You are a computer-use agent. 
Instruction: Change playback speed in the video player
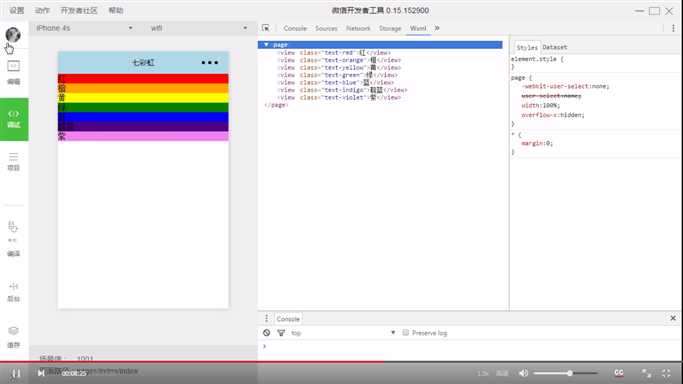click(483, 373)
